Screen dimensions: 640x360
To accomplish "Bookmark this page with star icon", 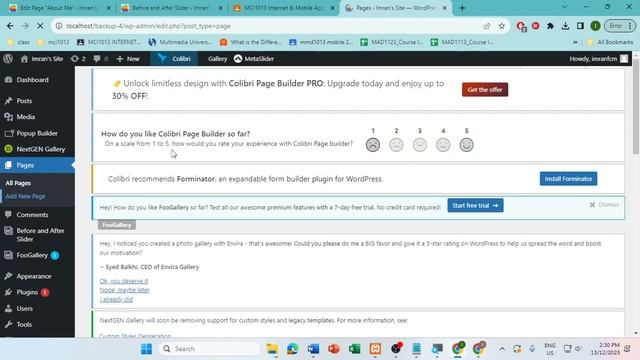I will [x=502, y=26].
